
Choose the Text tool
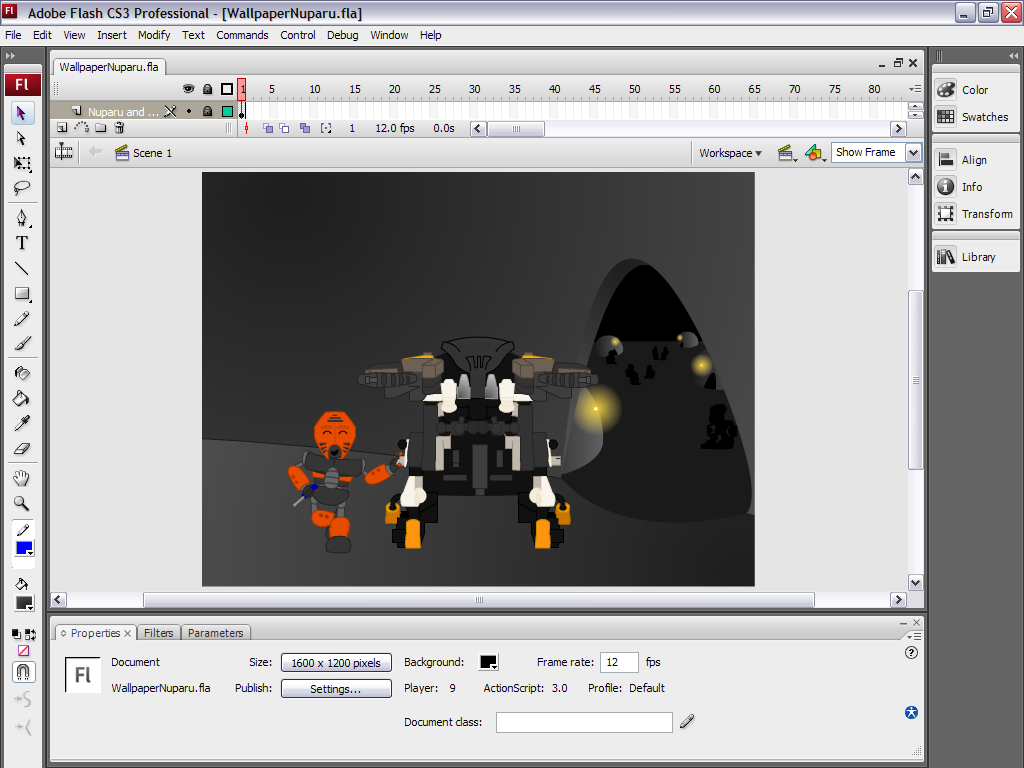click(x=22, y=243)
